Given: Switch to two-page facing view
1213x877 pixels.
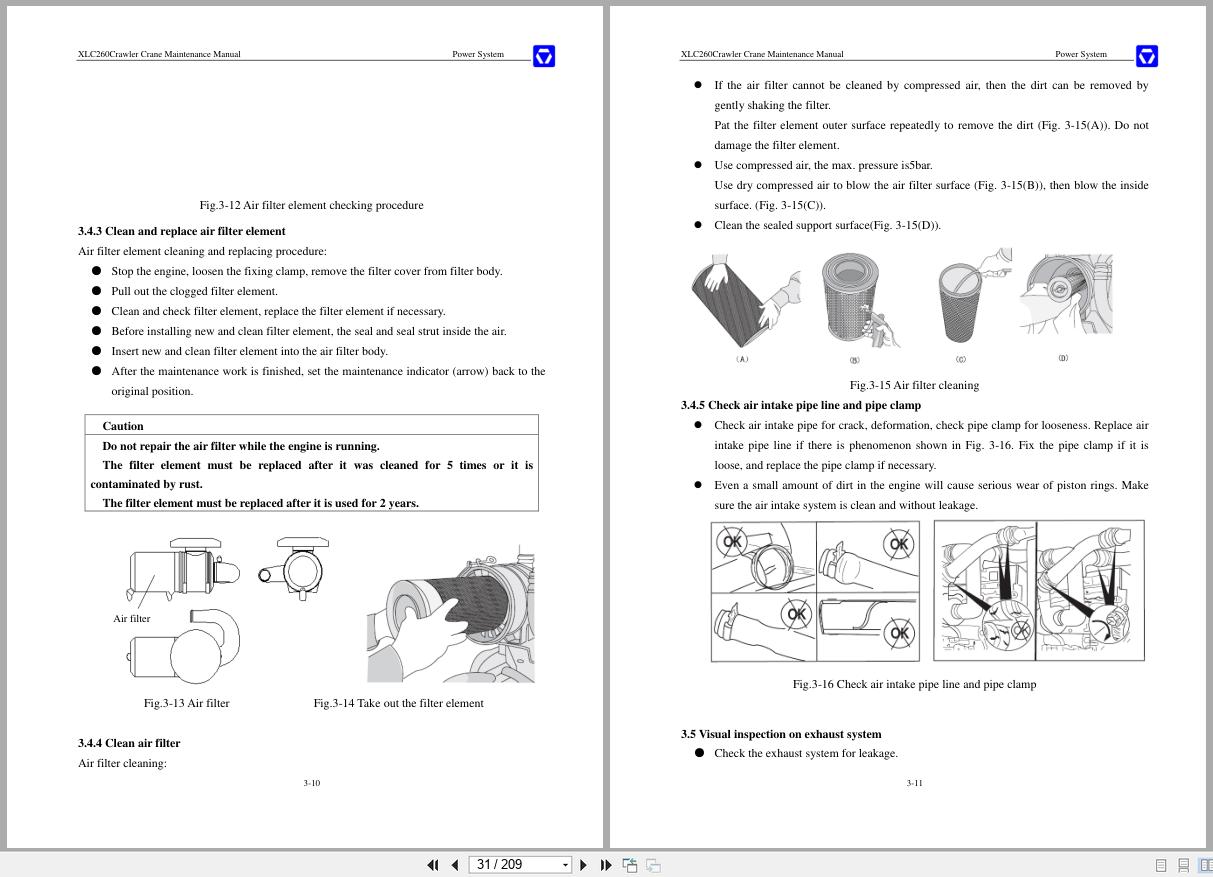Looking at the screenshot, I should click(x=1206, y=866).
